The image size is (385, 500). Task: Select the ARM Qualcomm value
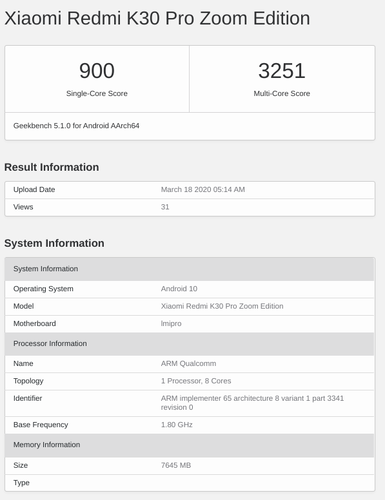(188, 363)
